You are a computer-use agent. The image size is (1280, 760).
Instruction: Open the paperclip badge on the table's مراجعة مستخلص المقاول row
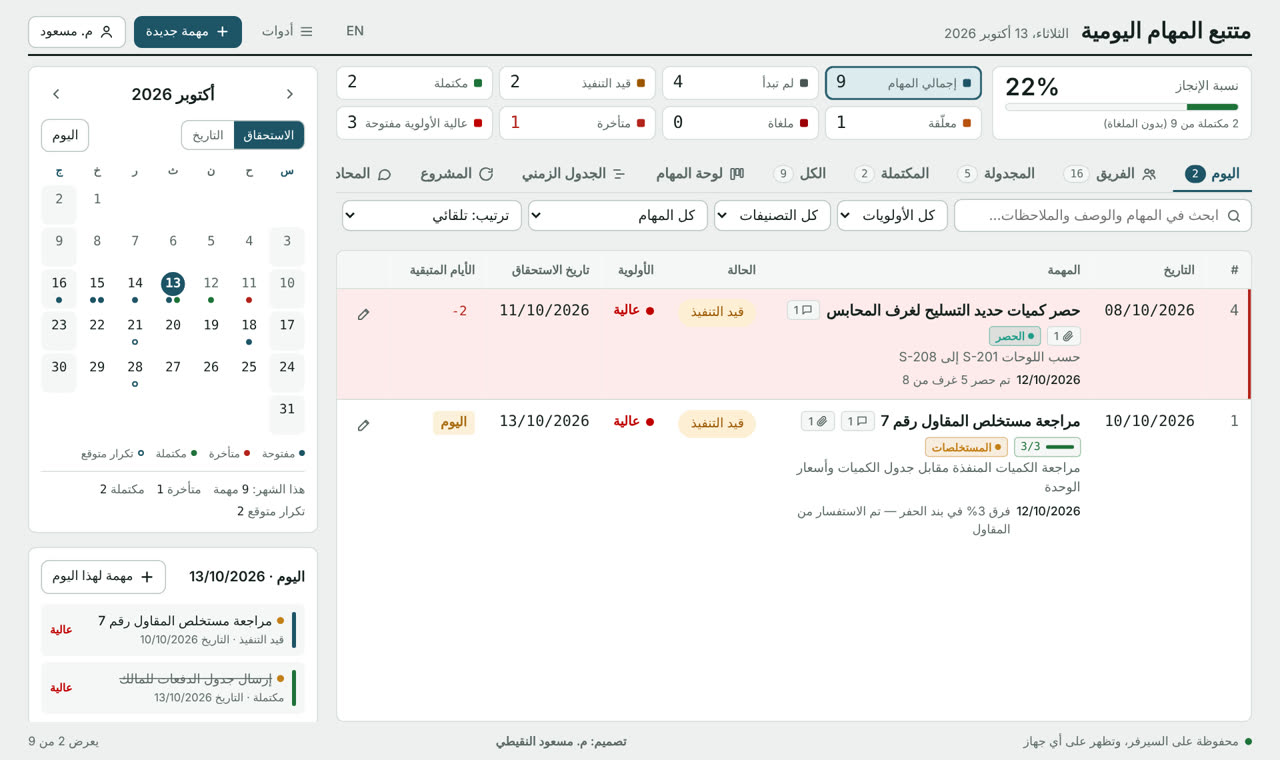pyautogui.click(x=817, y=422)
